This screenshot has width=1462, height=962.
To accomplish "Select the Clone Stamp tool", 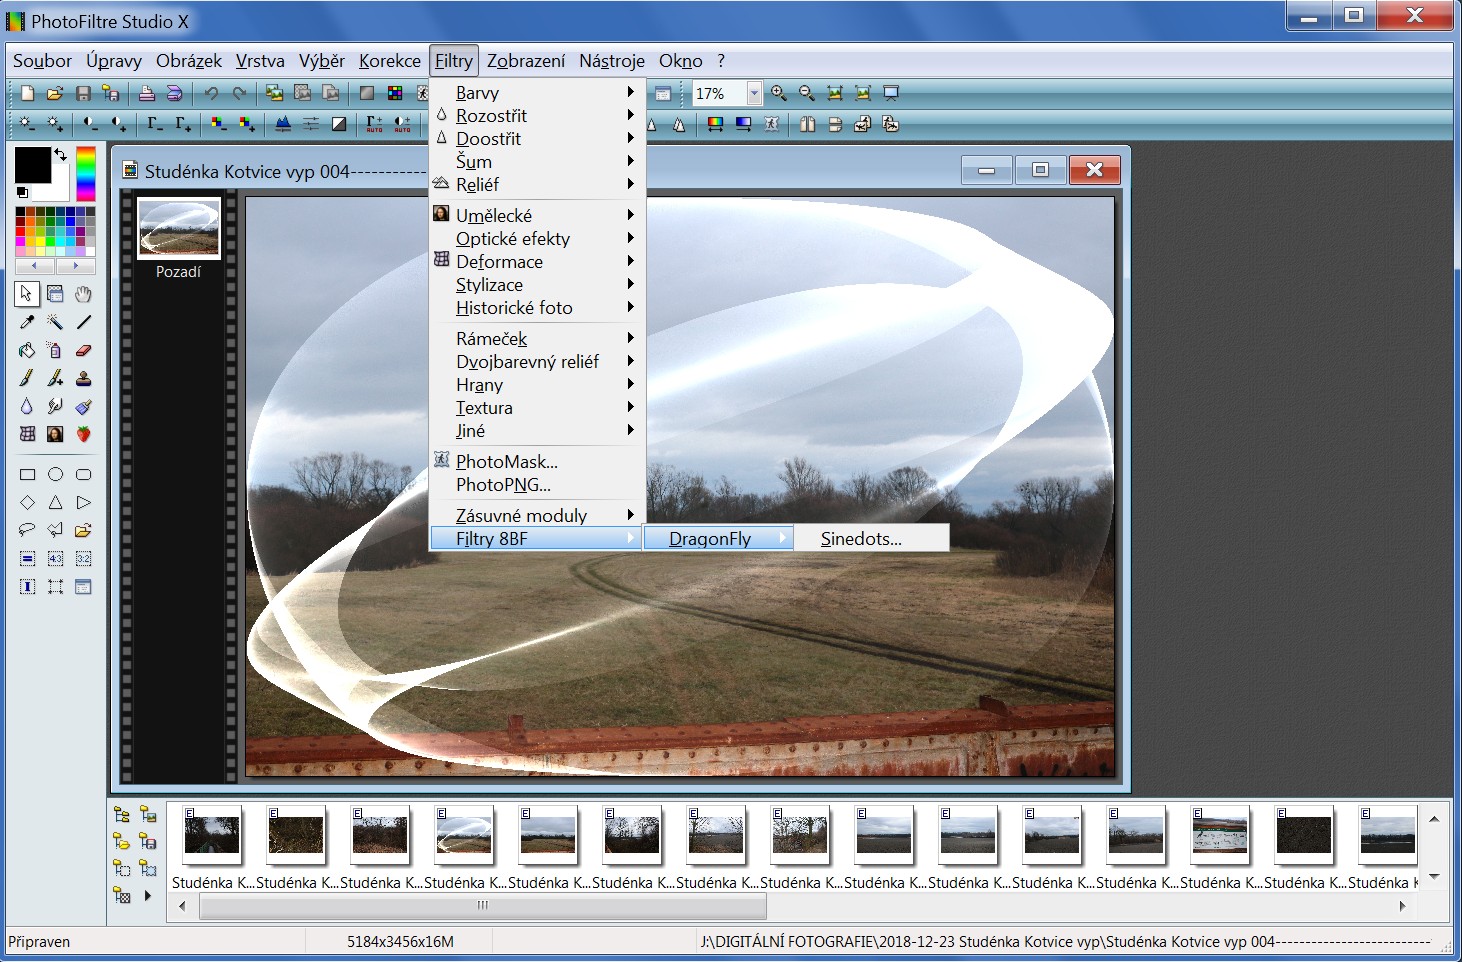I will pyautogui.click(x=83, y=378).
